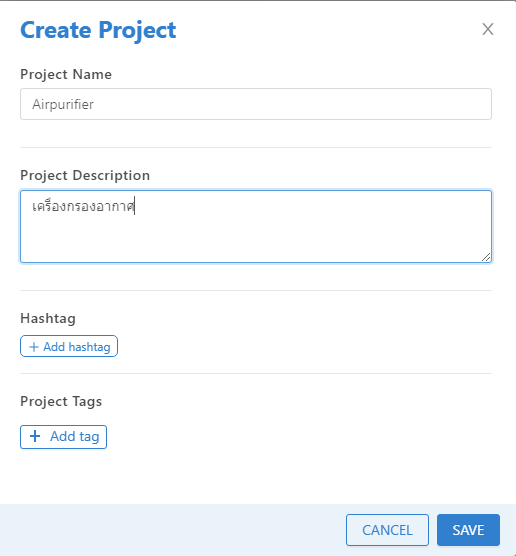Click the 'Add tag' label text
The image size is (516, 556).
pyautogui.click(x=74, y=437)
